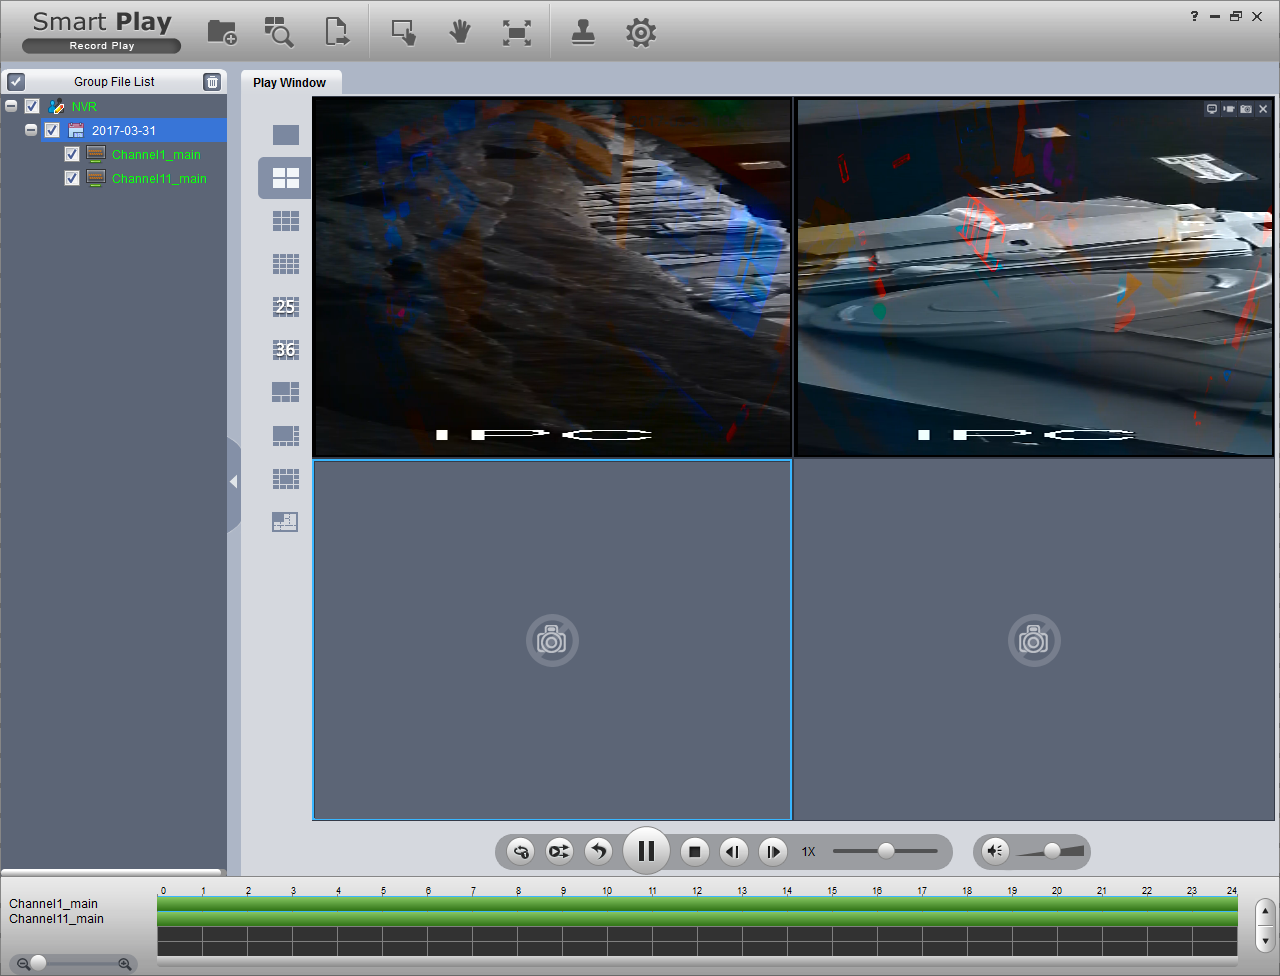Uncheck the Channel1_main checkbox

click(x=72, y=154)
